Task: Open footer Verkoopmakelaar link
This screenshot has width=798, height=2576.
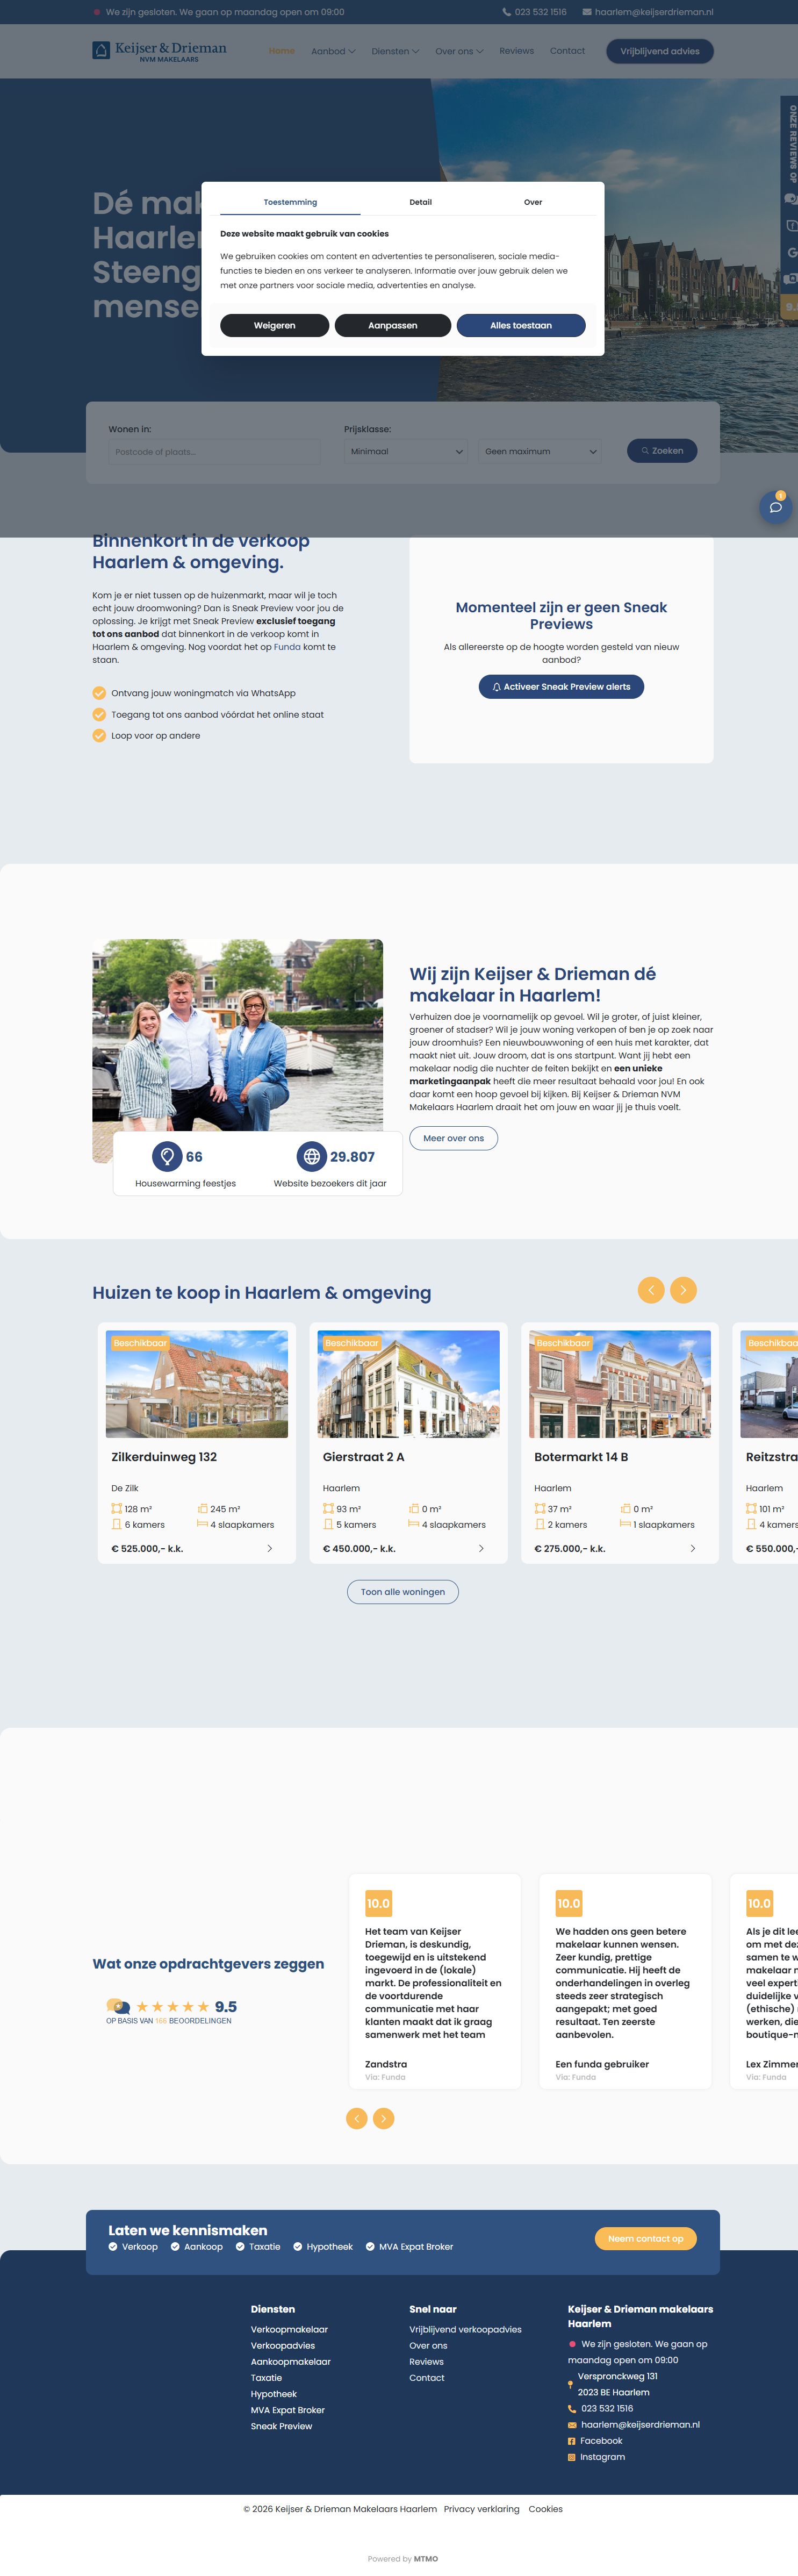Action: click(289, 2329)
